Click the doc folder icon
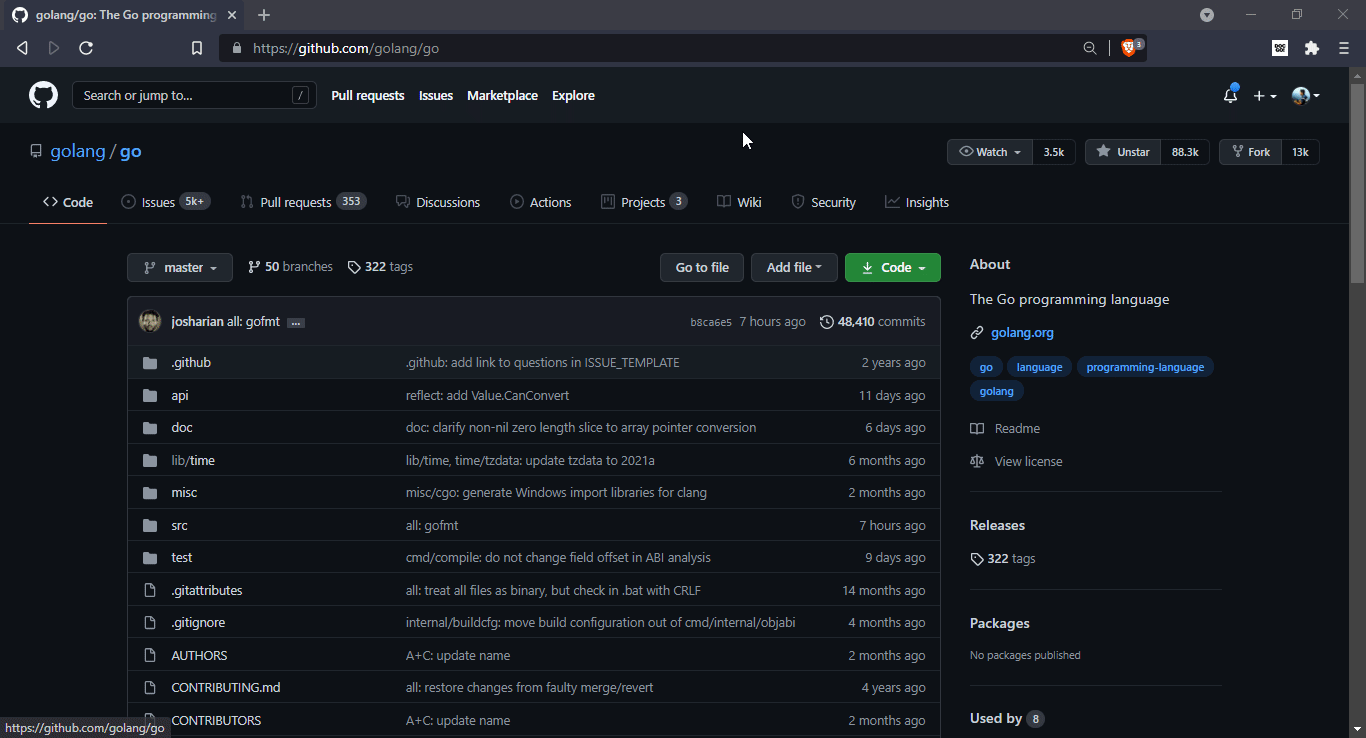Image resolution: width=1366 pixels, height=738 pixels. tap(150, 428)
